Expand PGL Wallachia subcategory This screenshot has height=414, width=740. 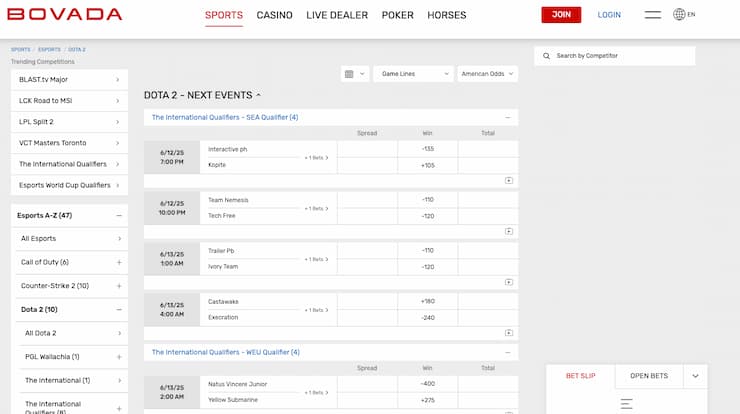point(119,357)
